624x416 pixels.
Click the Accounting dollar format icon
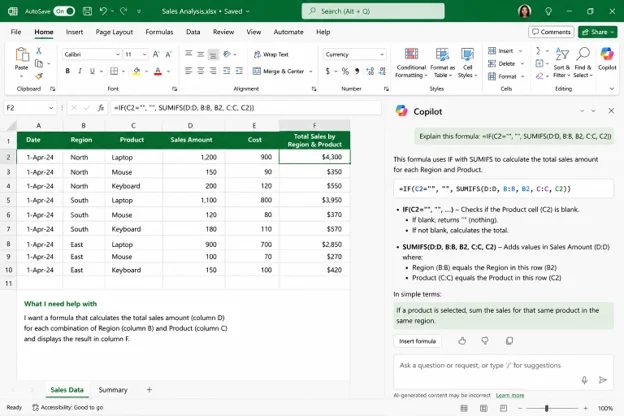point(328,71)
